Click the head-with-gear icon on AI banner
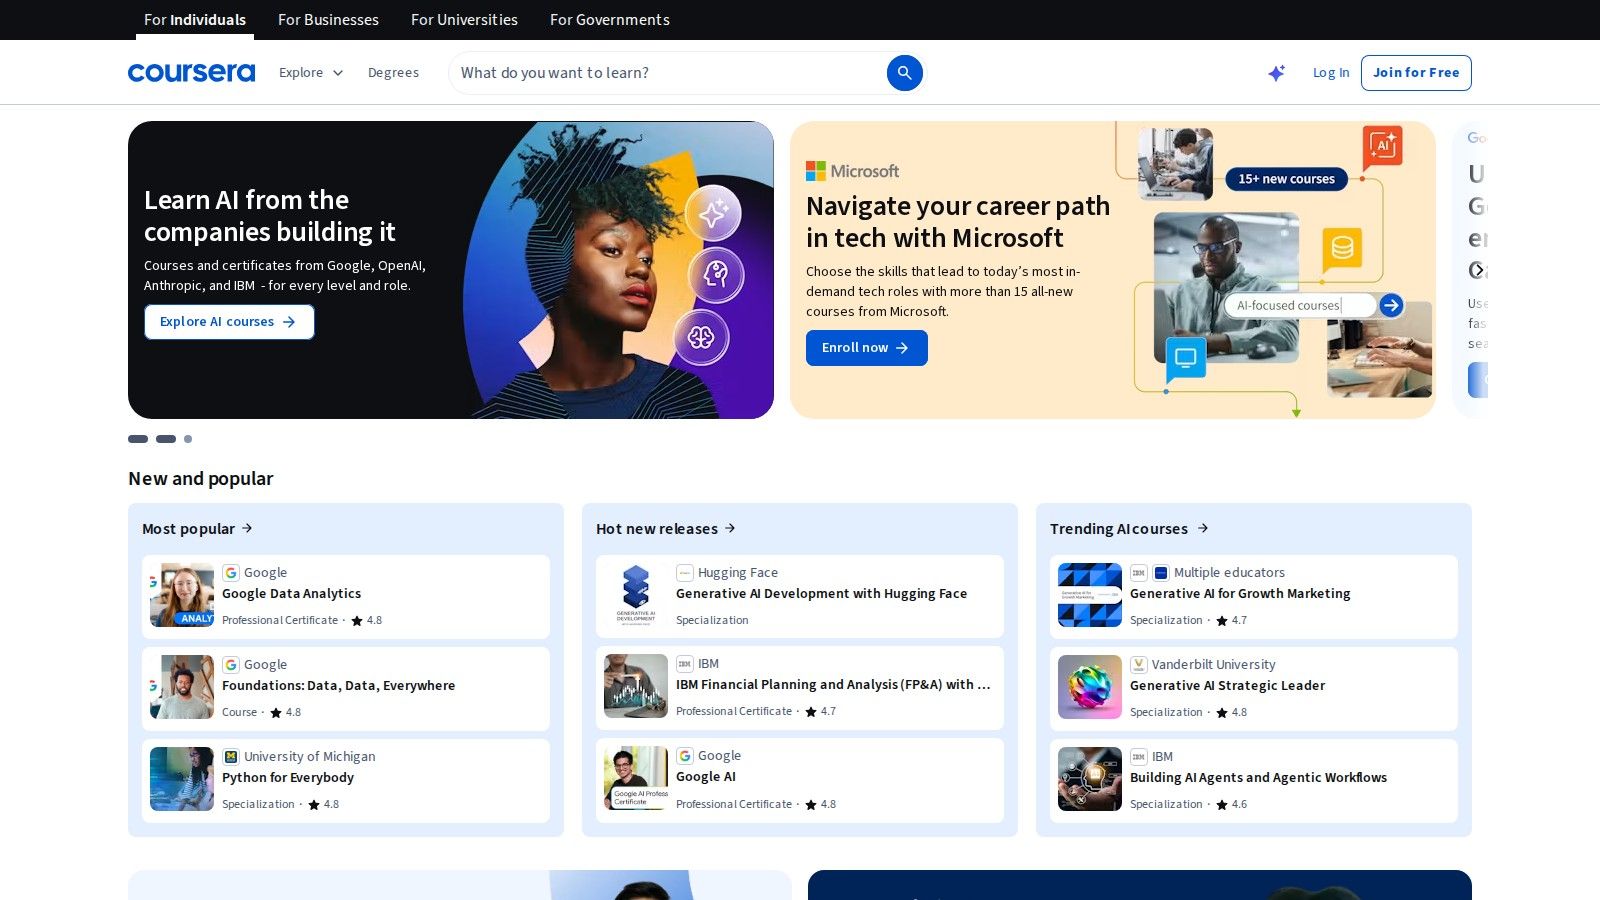This screenshot has height=900, width=1600. (716, 275)
